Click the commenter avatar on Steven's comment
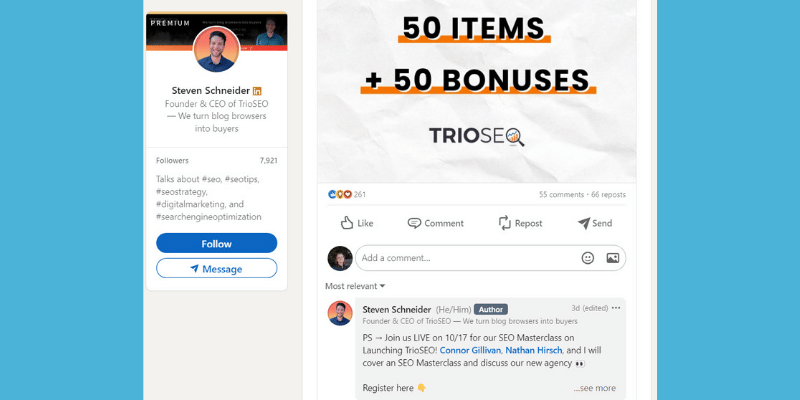800x400 pixels. 340,313
